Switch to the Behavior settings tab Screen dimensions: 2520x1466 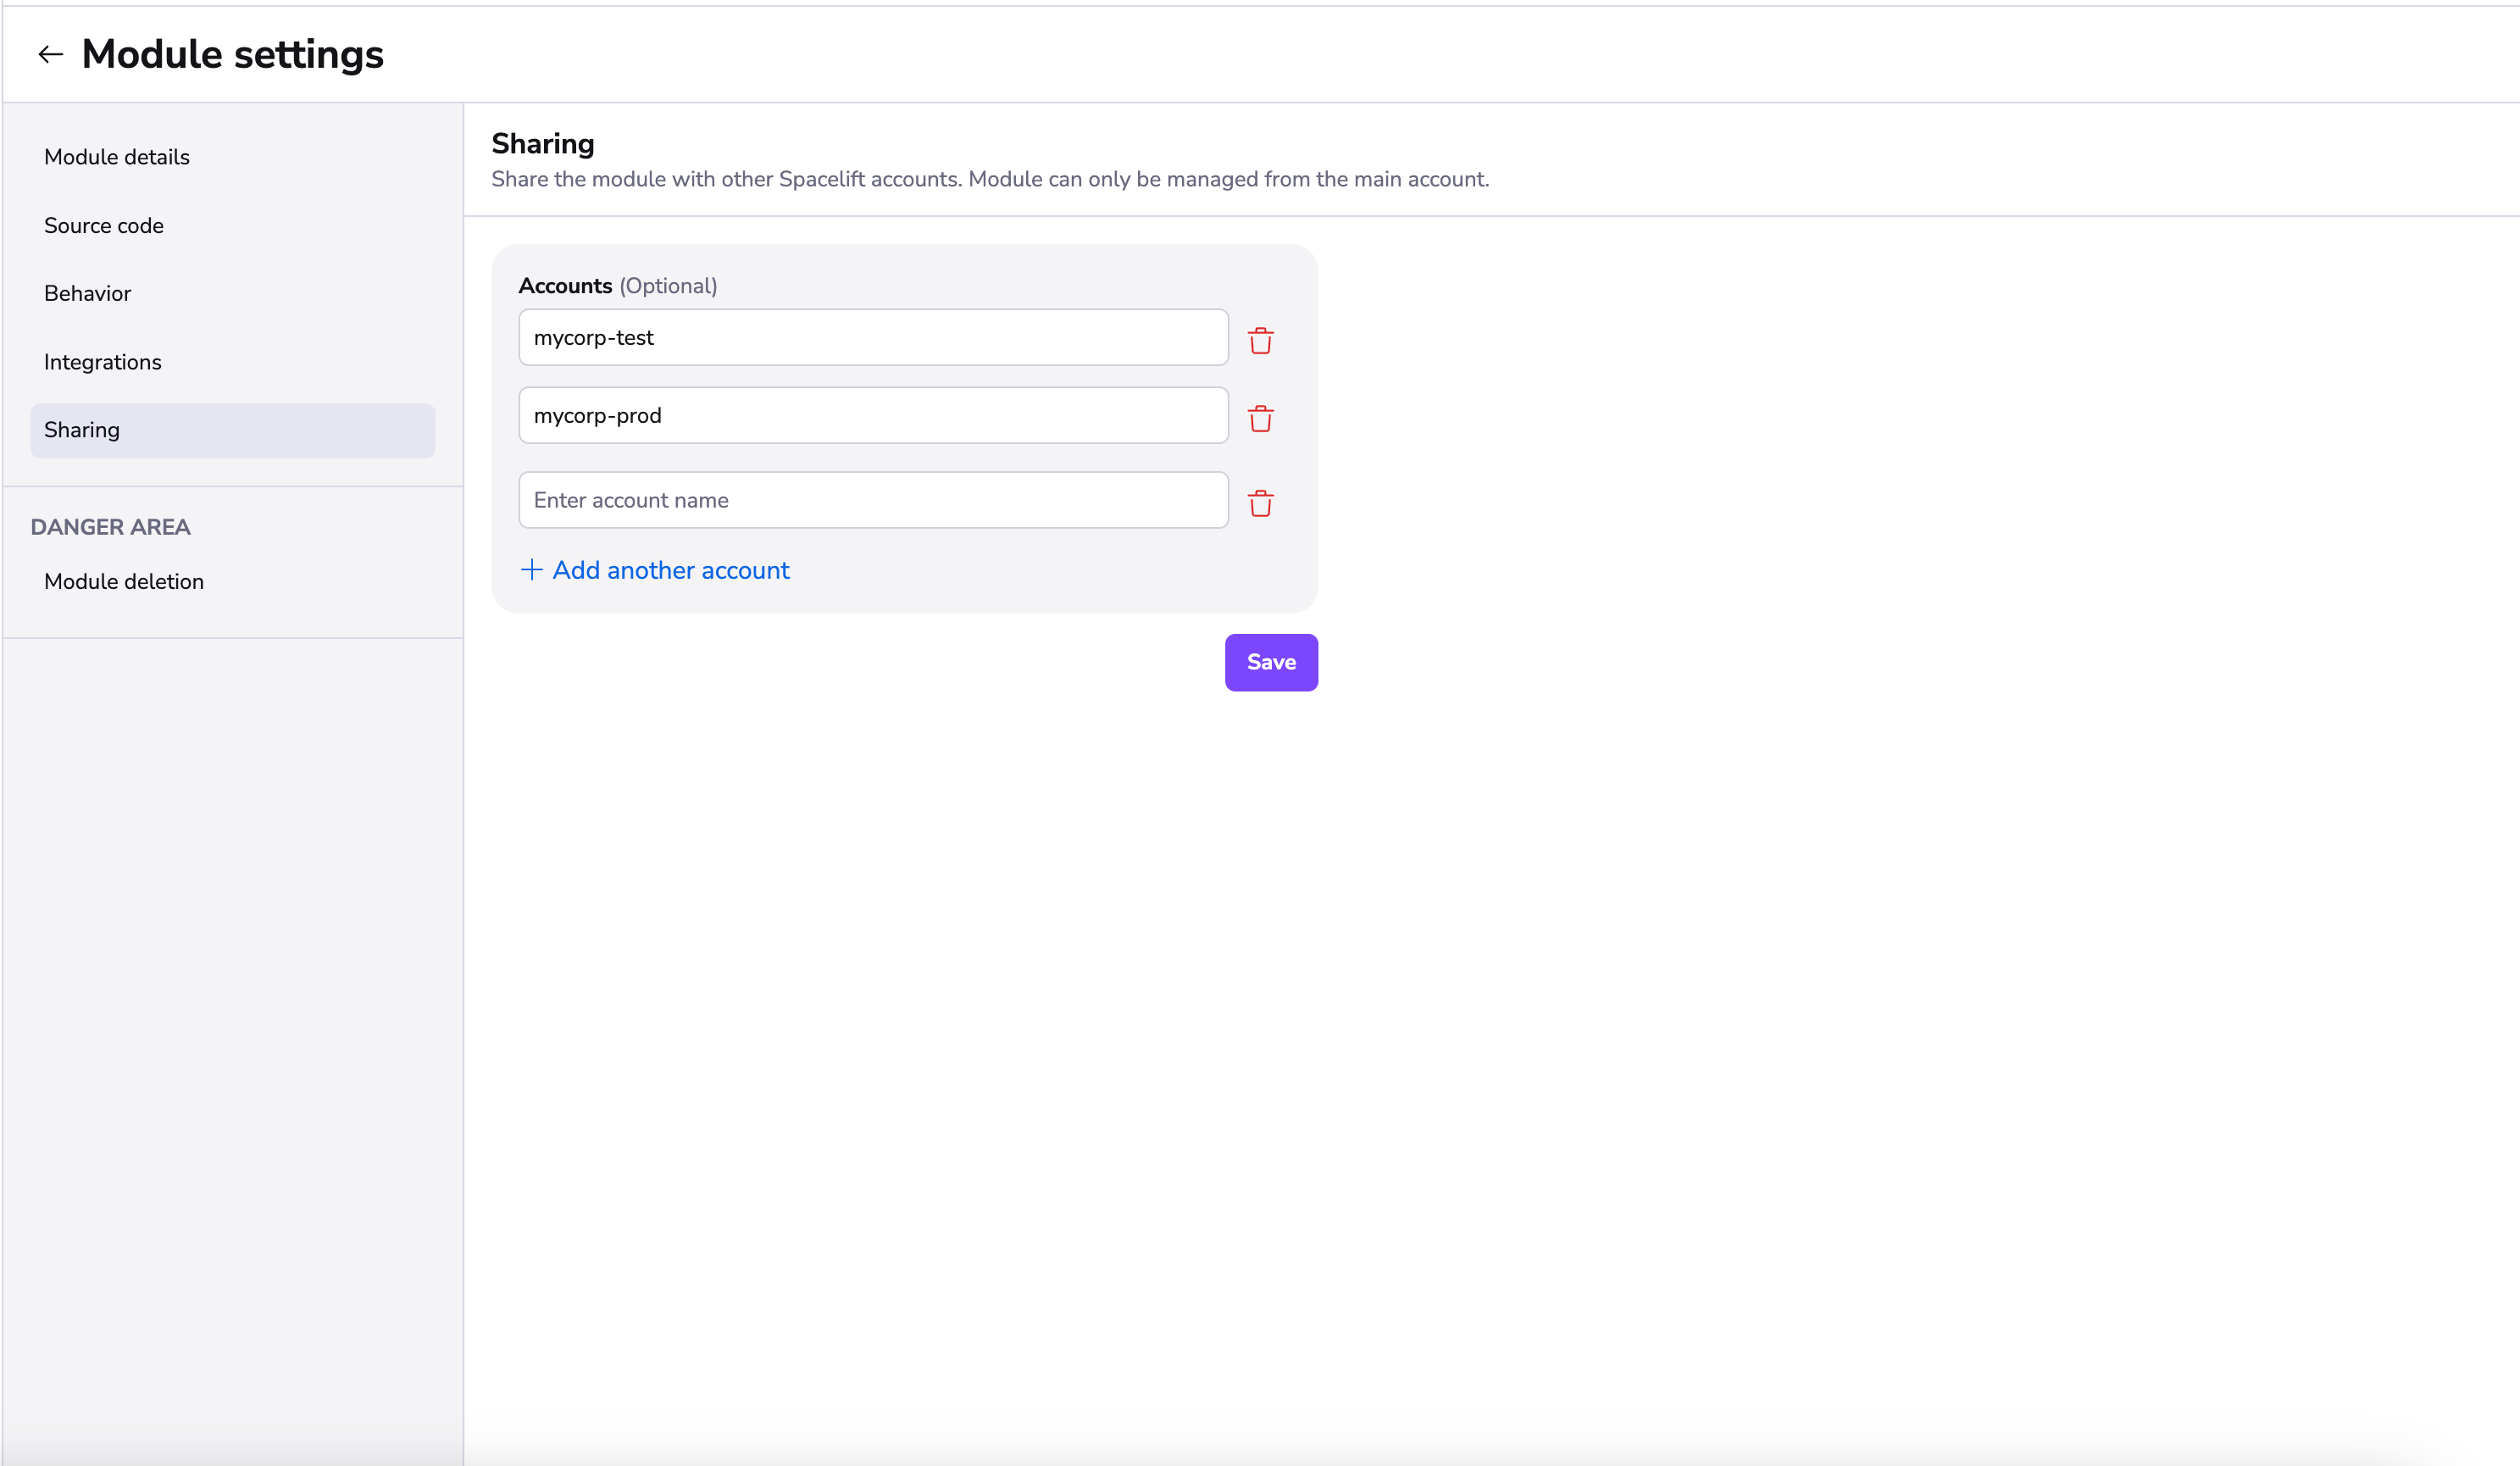[x=88, y=294]
